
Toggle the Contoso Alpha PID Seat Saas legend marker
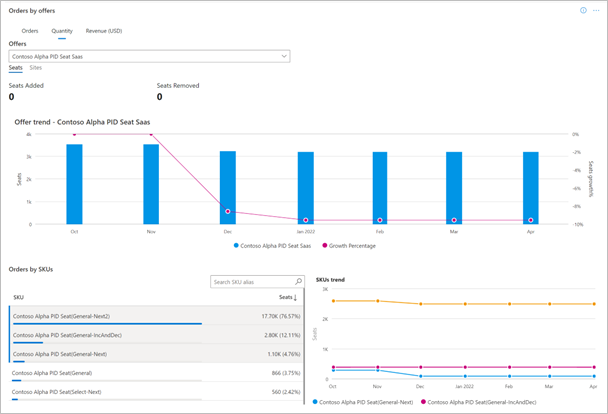[x=236, y=245]
